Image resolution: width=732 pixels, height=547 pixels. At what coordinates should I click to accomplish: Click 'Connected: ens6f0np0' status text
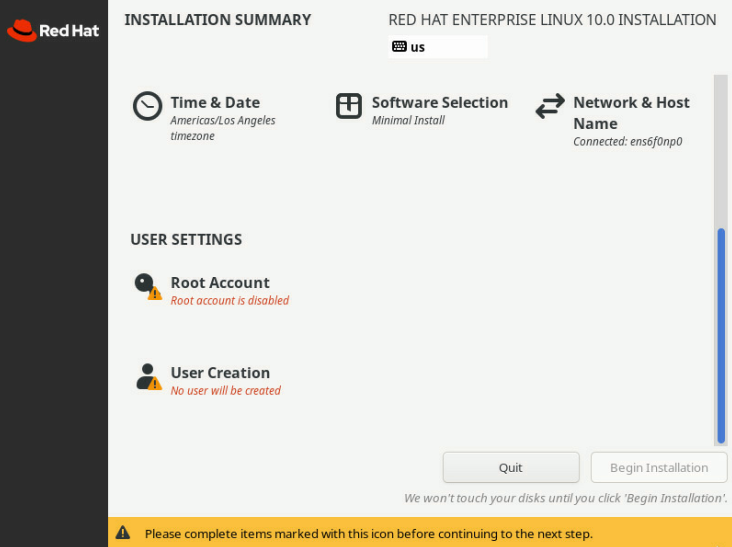point(627,141)
